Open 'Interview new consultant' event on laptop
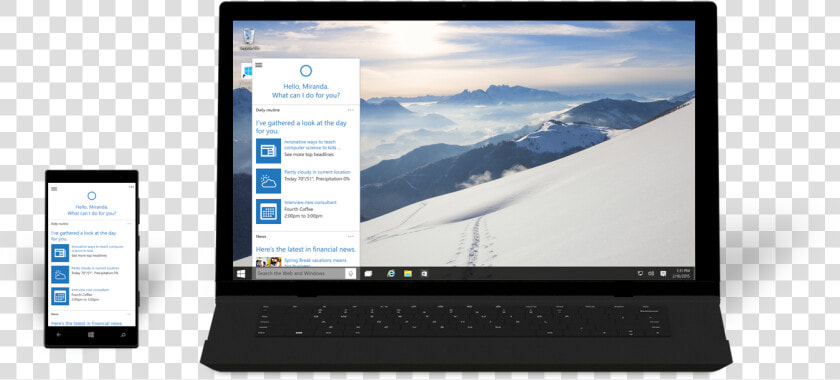This screenshot has height=380, width=840. 310,203
